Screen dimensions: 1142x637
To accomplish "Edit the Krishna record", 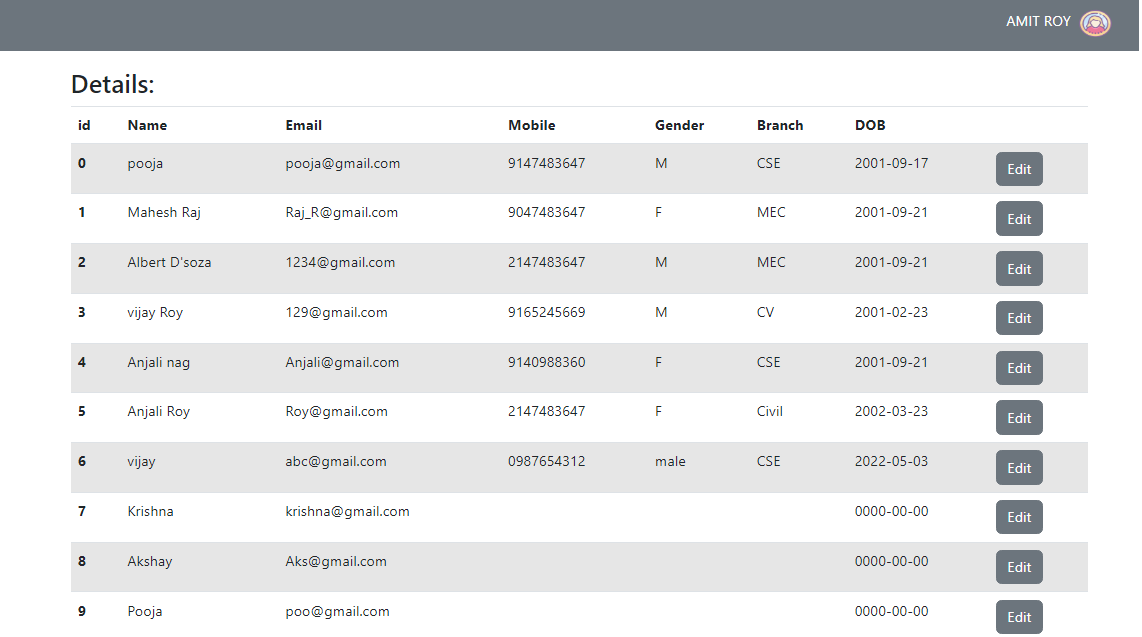I will (1019, 518).
